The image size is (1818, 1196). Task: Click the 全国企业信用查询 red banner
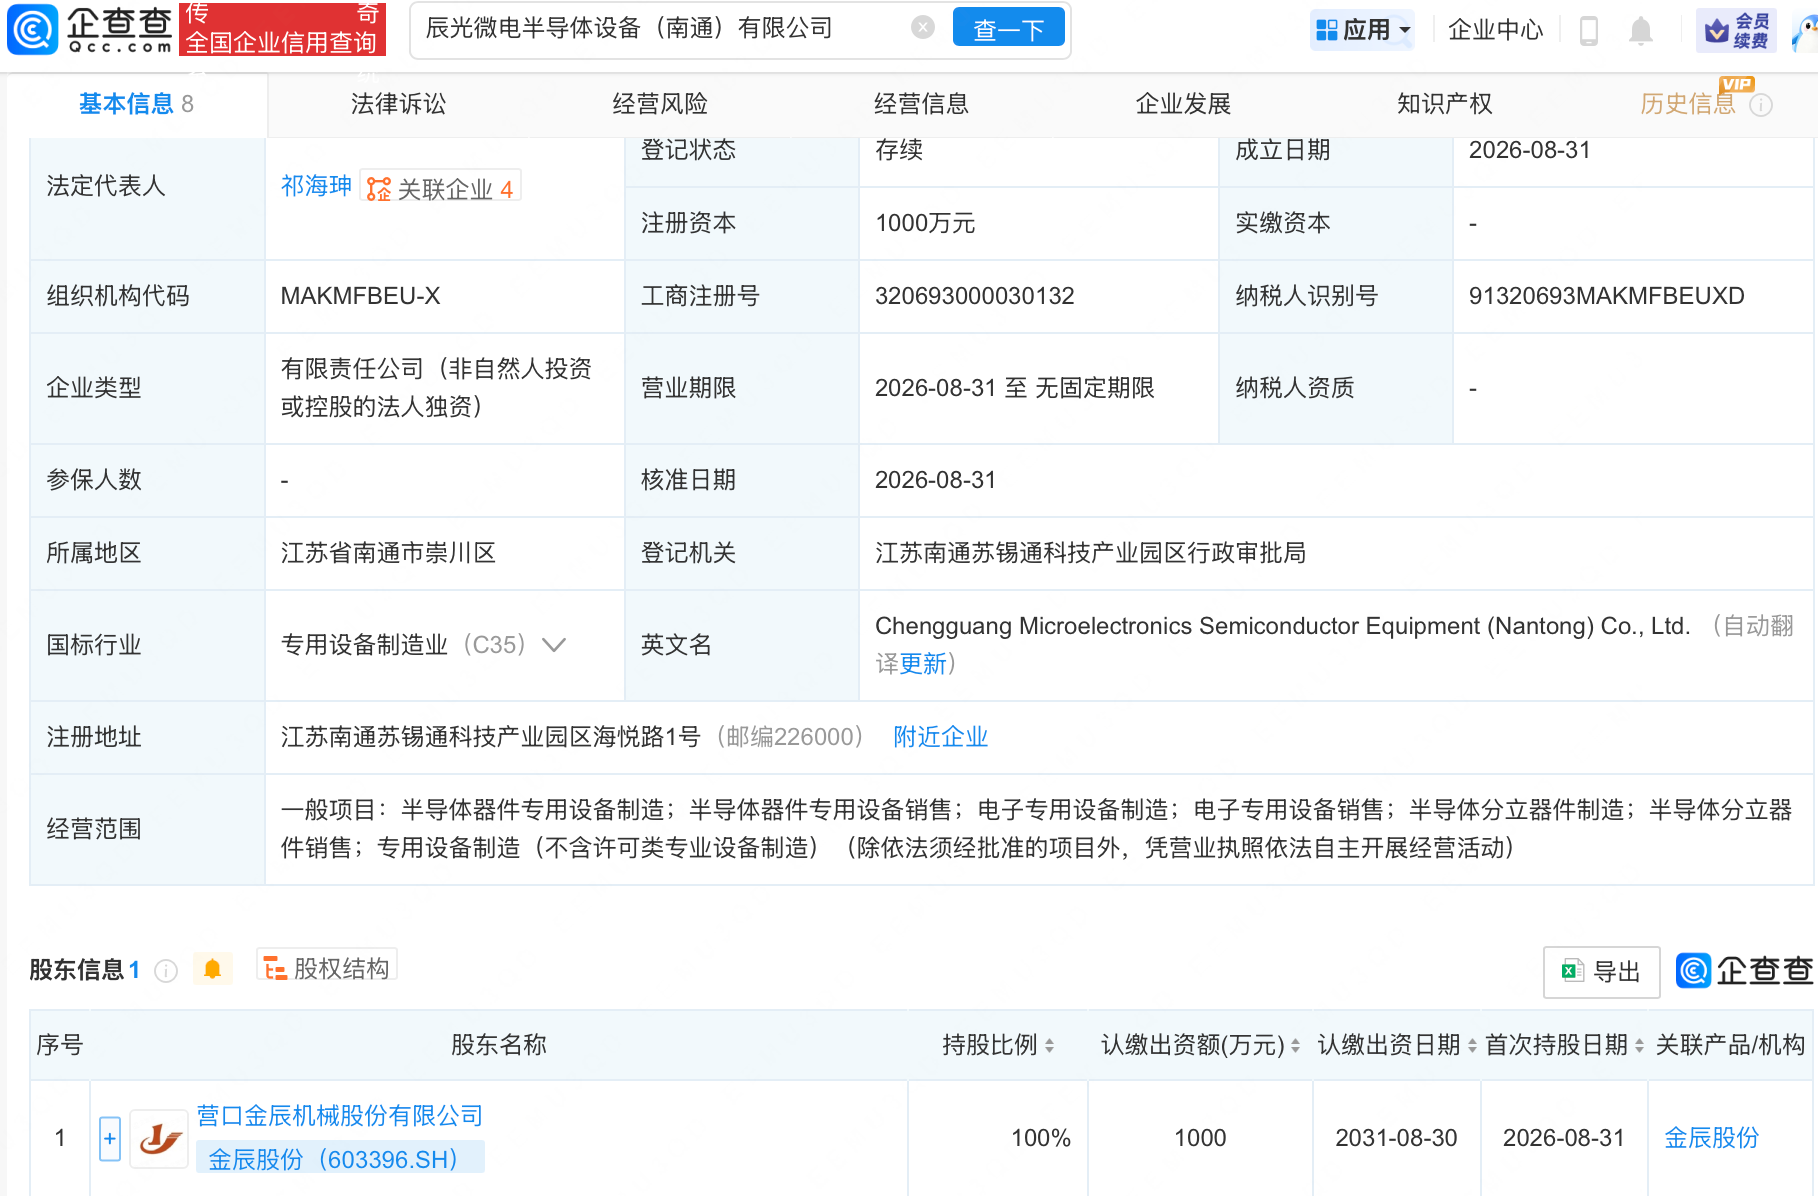282,29
